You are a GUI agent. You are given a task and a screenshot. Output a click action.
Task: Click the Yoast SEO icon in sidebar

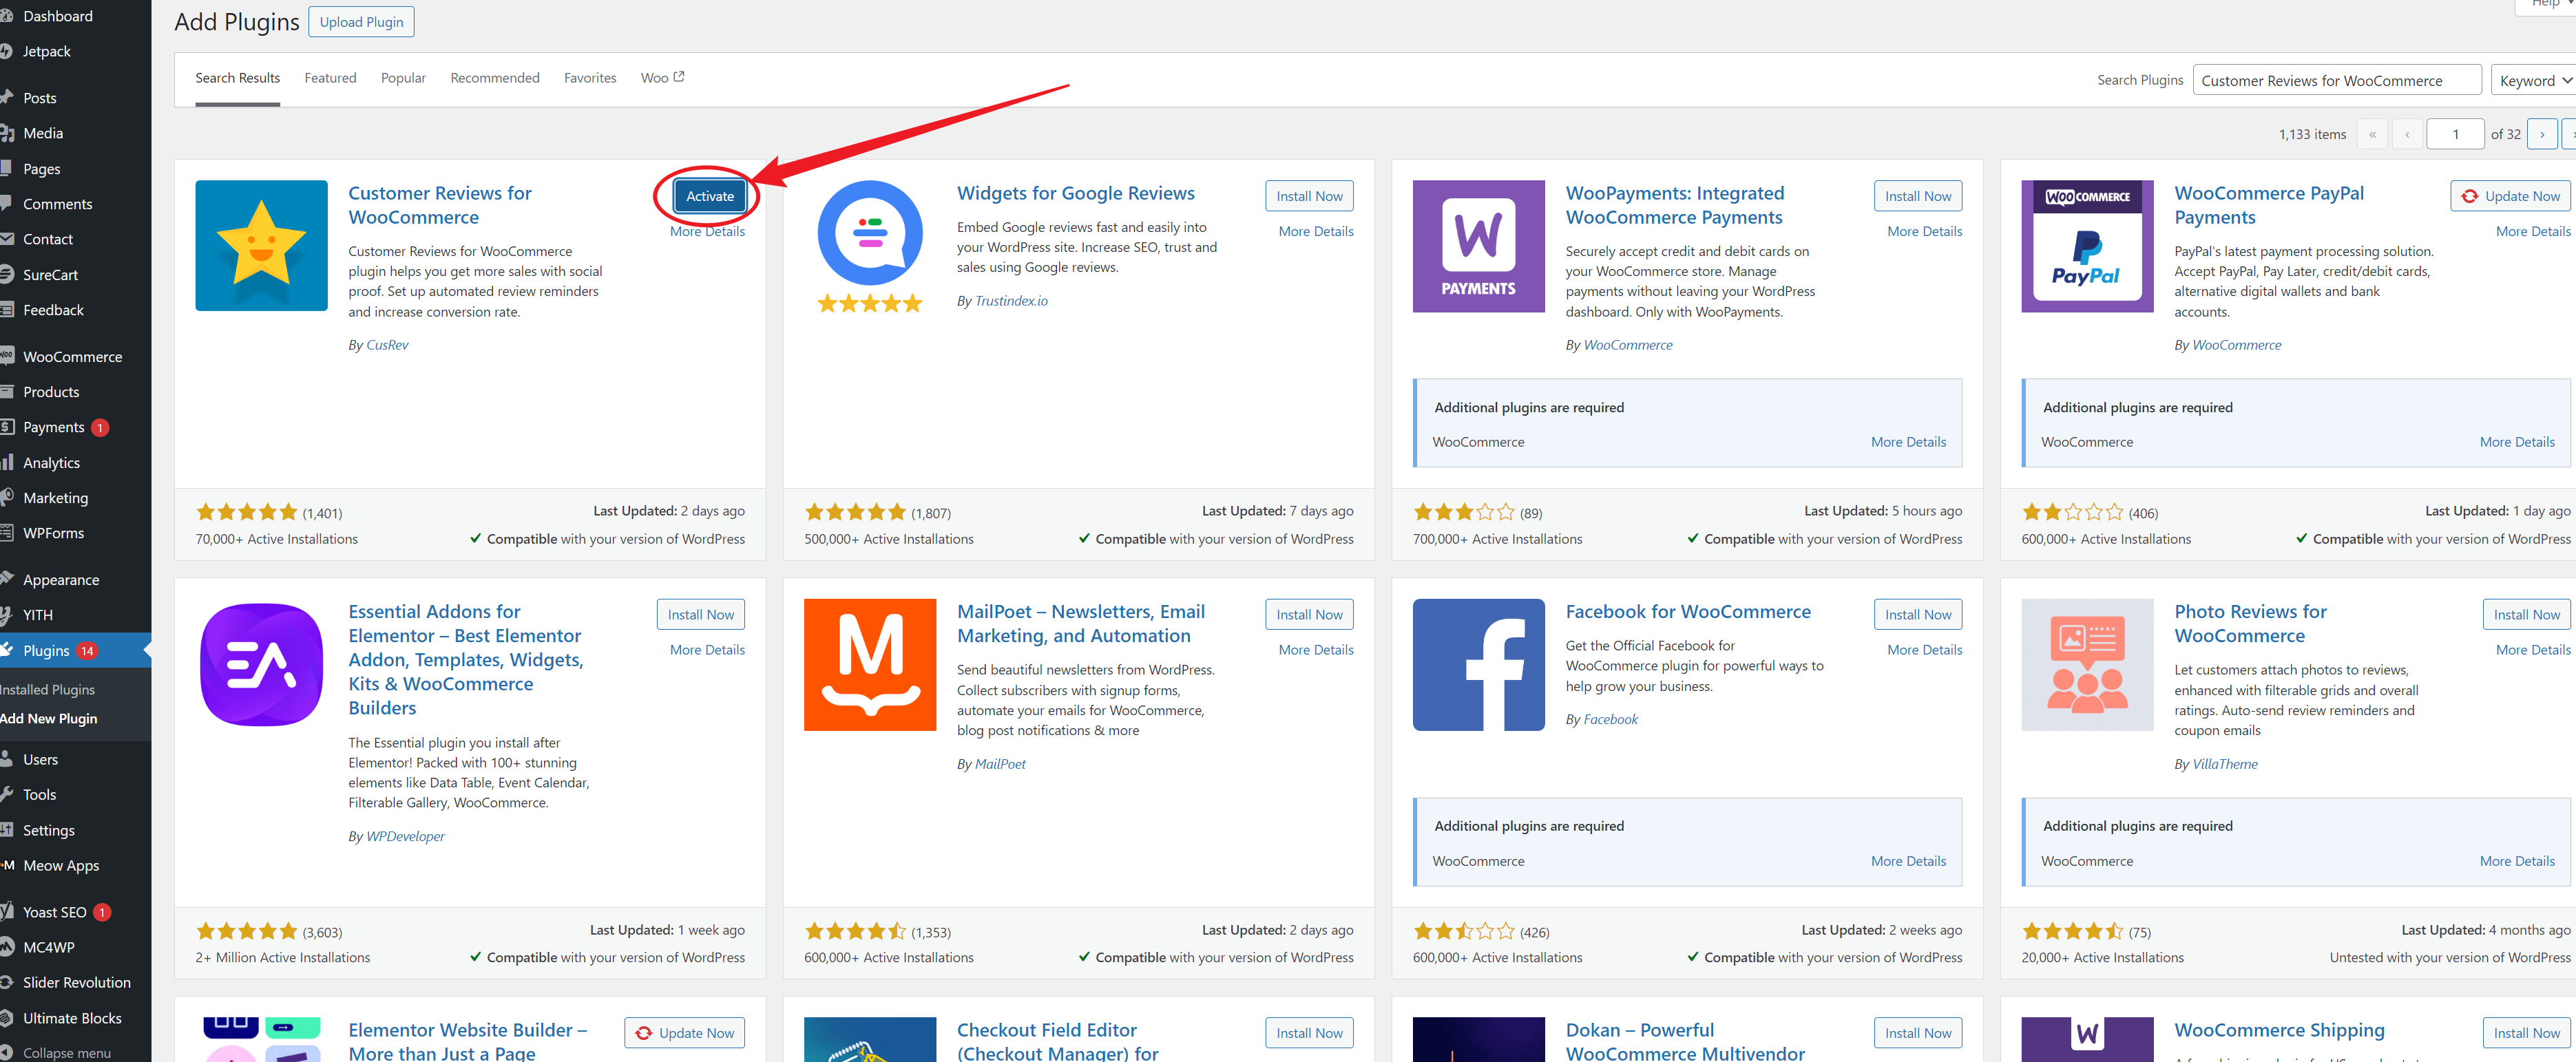click(12, 909)
